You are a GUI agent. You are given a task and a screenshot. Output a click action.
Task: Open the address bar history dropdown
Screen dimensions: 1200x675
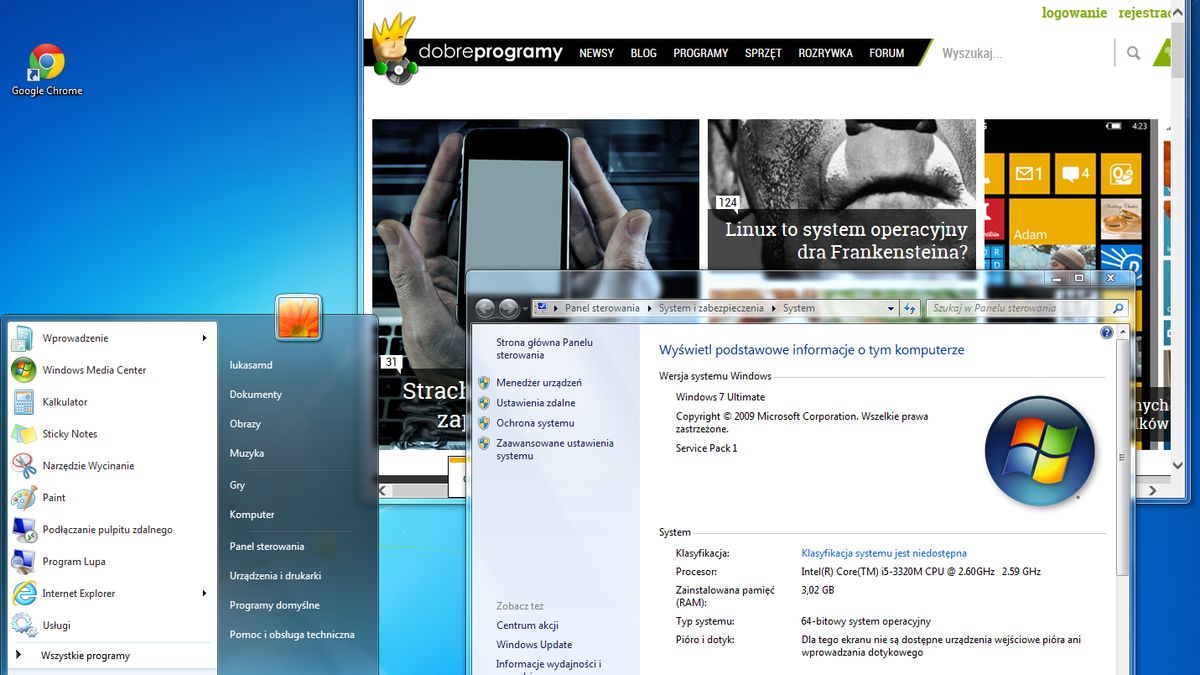(891, 309)
